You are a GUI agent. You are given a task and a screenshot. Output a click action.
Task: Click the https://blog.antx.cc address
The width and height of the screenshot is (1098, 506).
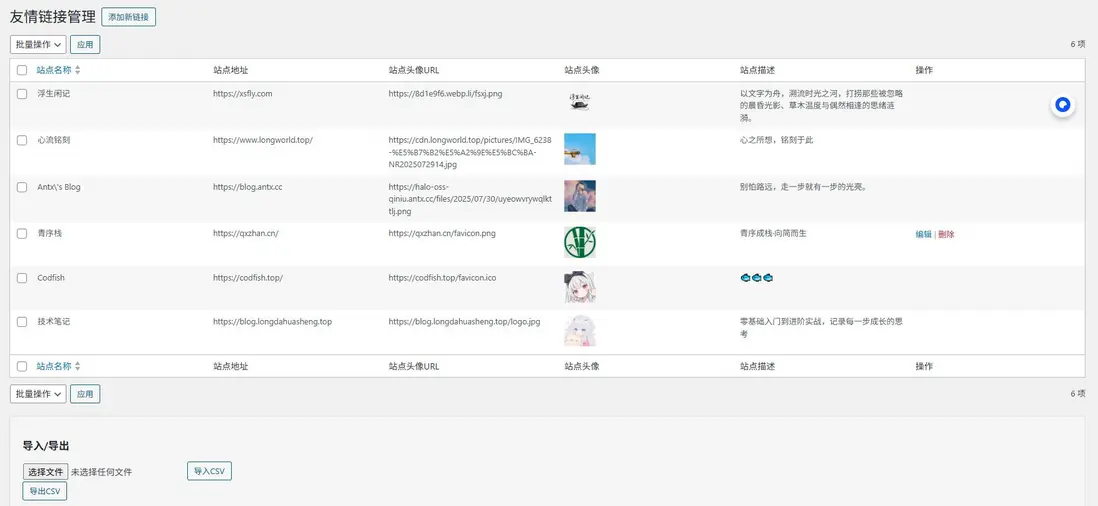(248, 187)
